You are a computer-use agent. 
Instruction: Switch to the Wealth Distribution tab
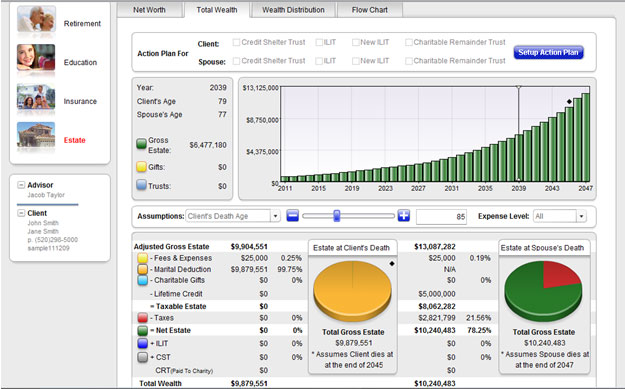[293, 10]
